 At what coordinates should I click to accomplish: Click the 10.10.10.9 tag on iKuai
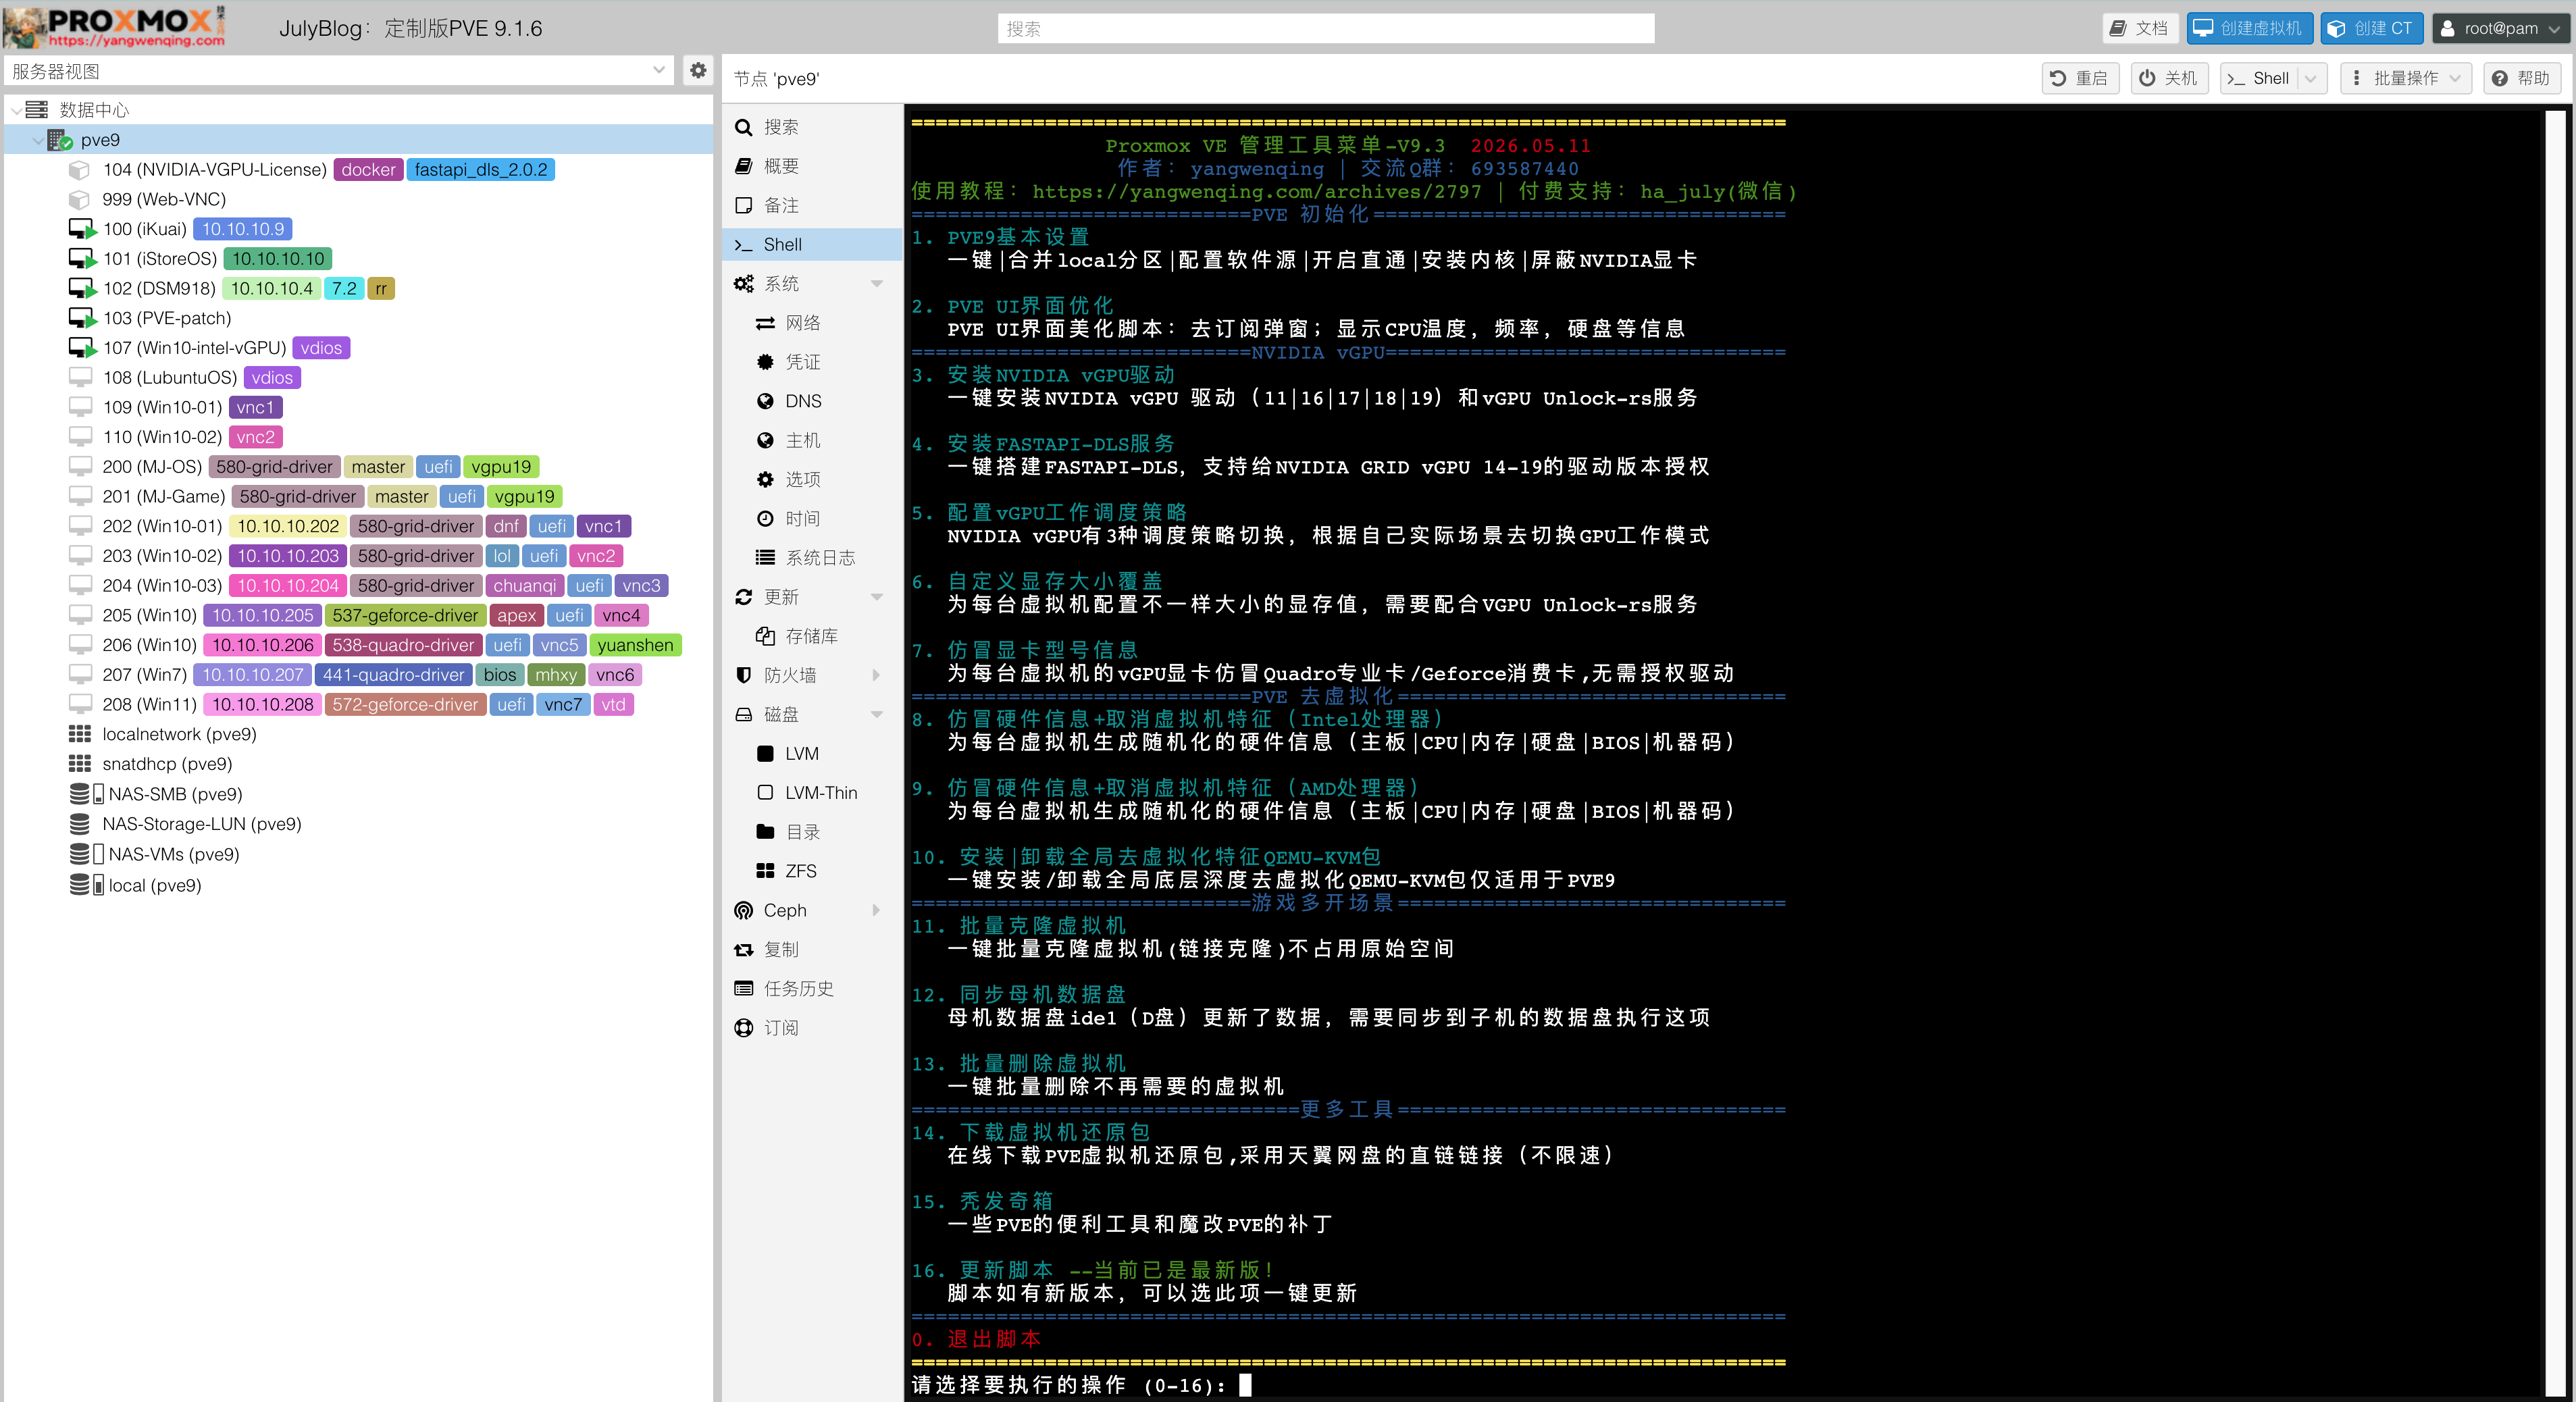click(x=243, y=229)
